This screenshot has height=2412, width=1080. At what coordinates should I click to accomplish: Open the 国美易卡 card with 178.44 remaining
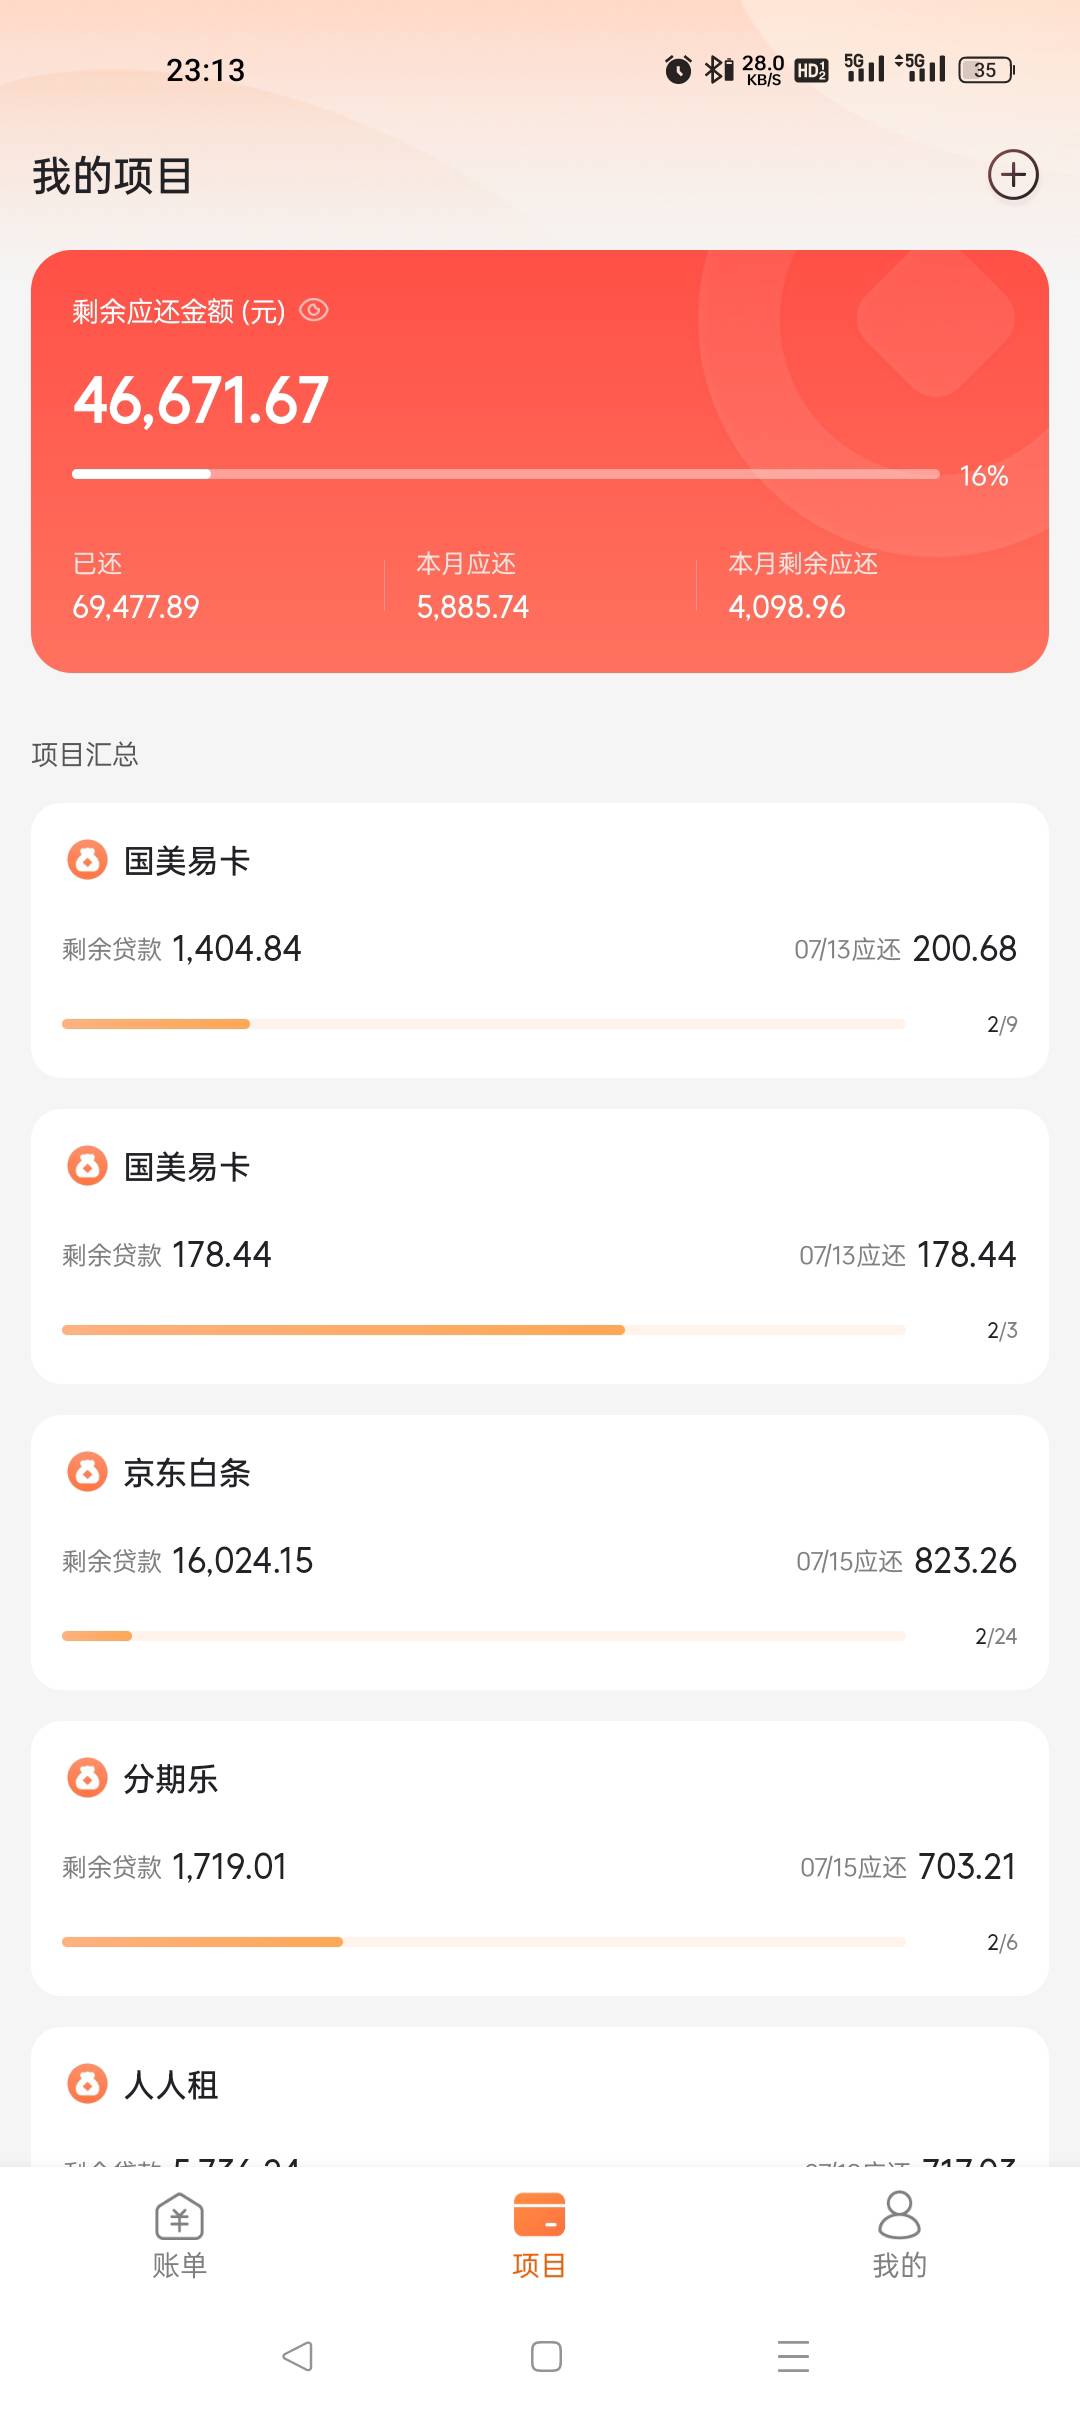click(540, 1246)
